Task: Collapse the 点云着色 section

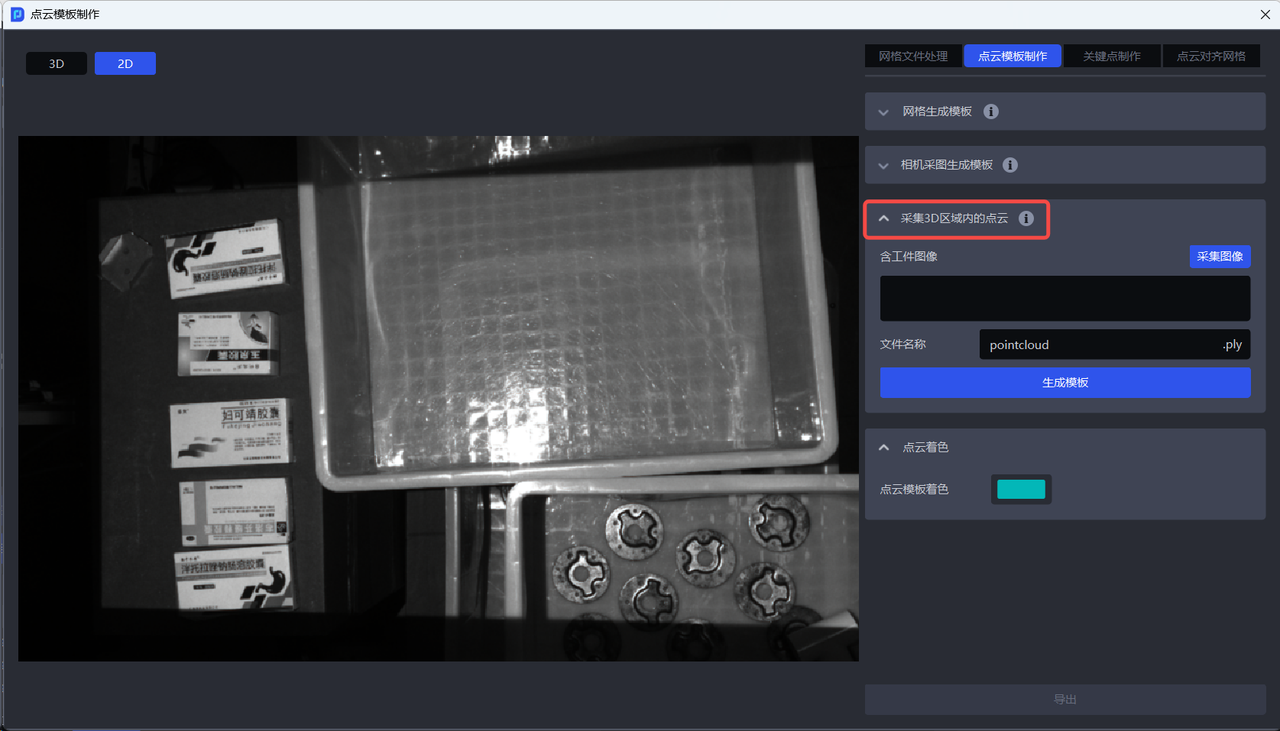Action: coord(884,447)
